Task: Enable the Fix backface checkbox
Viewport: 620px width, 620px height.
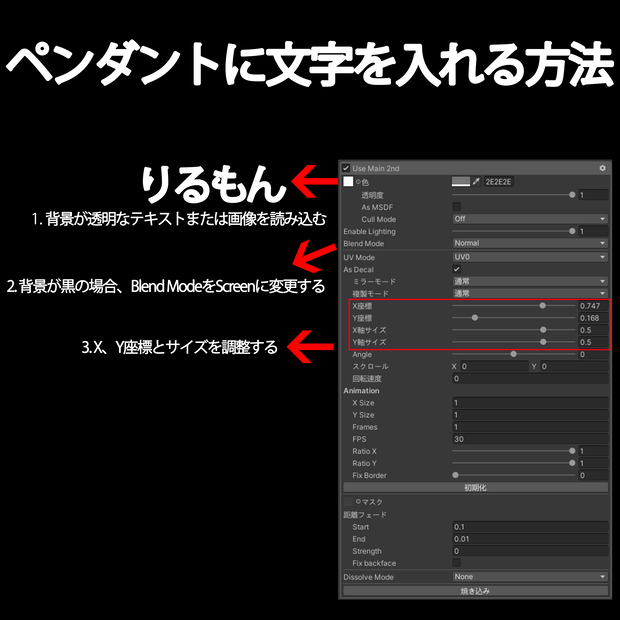Action: [456, 562]
